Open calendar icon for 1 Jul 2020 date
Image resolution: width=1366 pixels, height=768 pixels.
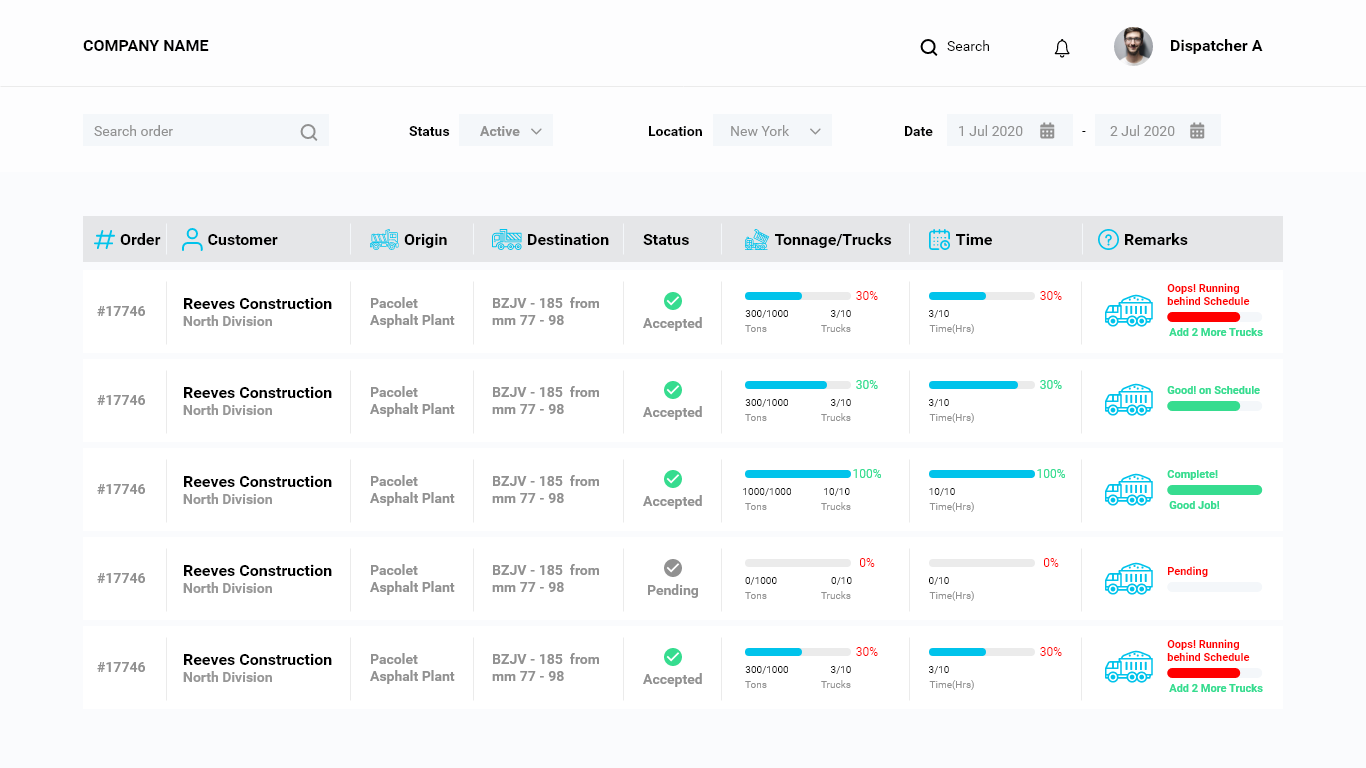1047,131
